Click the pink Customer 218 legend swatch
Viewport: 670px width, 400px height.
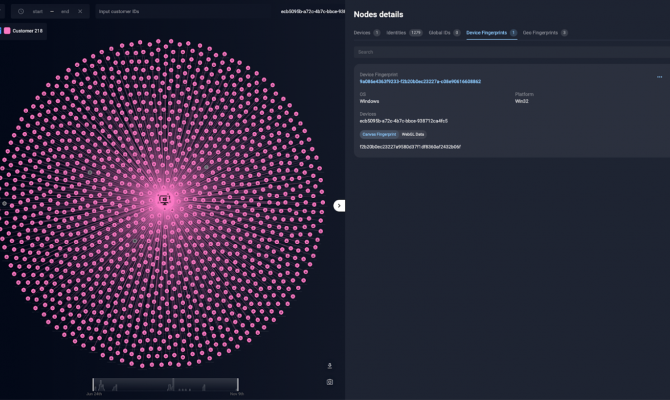7,31
